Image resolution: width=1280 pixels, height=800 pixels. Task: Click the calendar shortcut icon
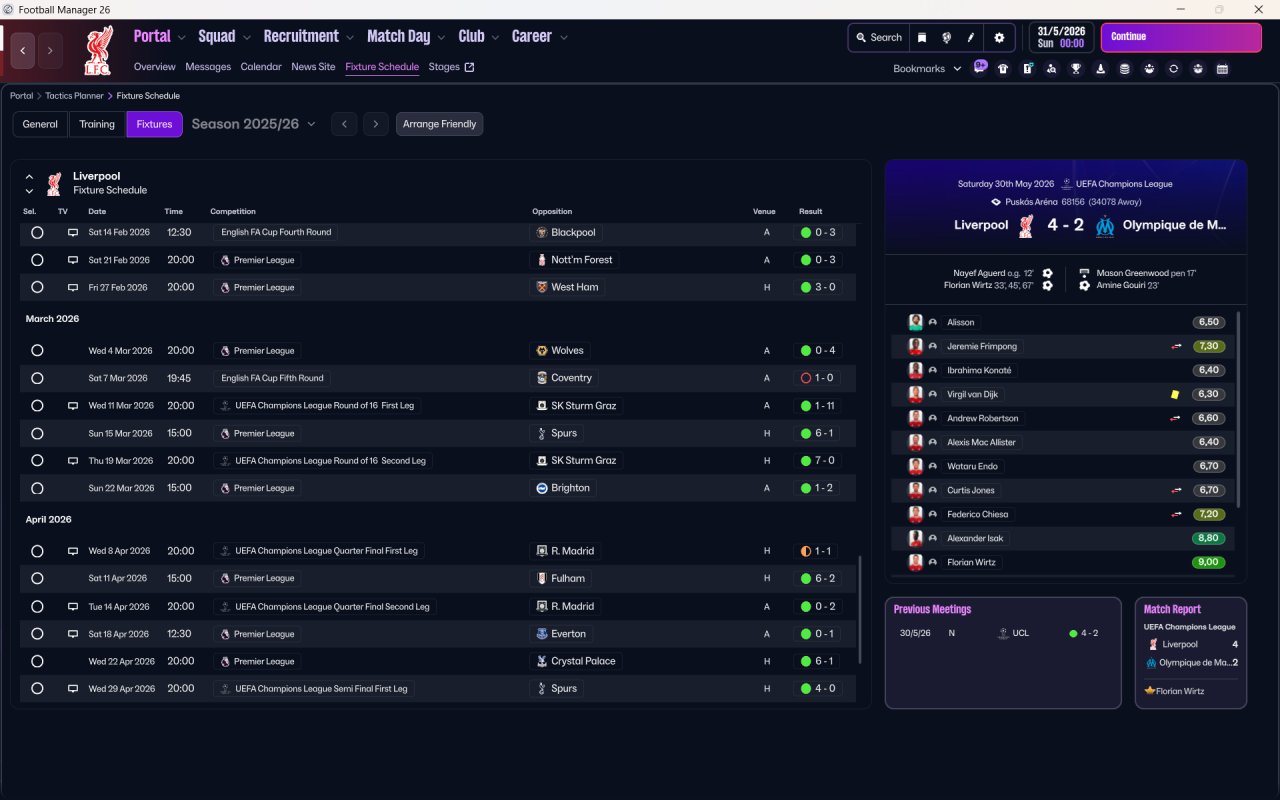tap(1222, 69)
